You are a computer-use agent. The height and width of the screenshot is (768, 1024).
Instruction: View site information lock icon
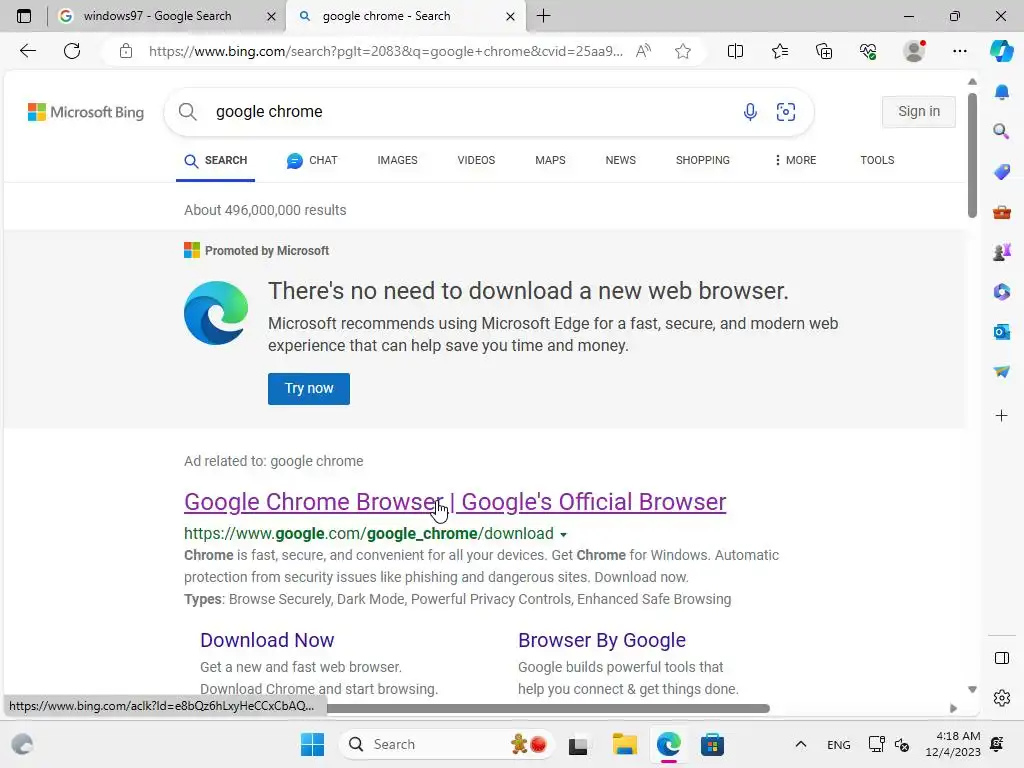click(x=126, y=51)
